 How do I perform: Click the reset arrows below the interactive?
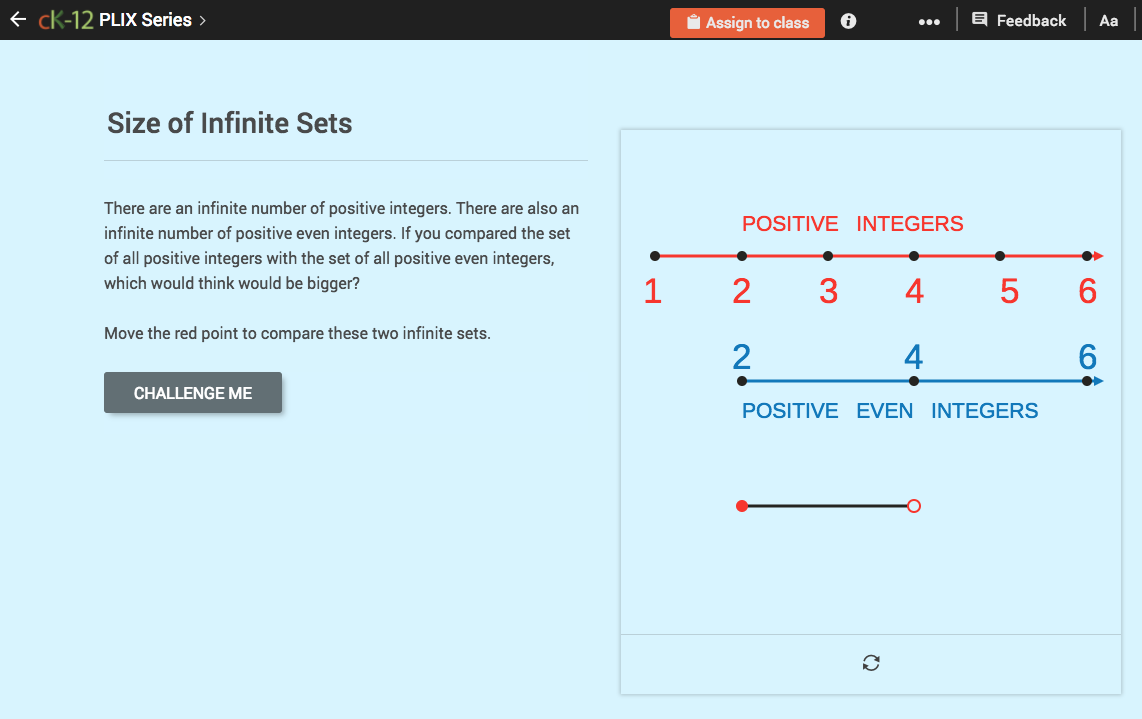pos(870,663)
